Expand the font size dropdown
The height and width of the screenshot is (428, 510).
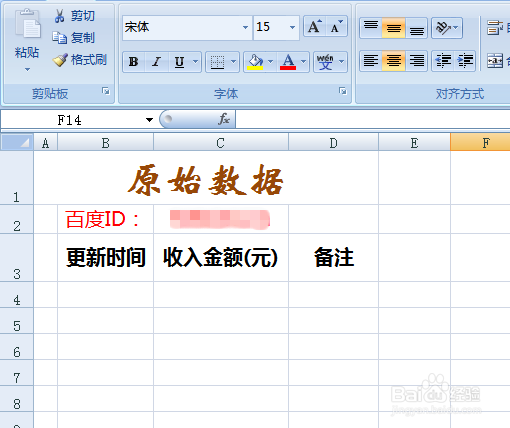tap(292, 27)
